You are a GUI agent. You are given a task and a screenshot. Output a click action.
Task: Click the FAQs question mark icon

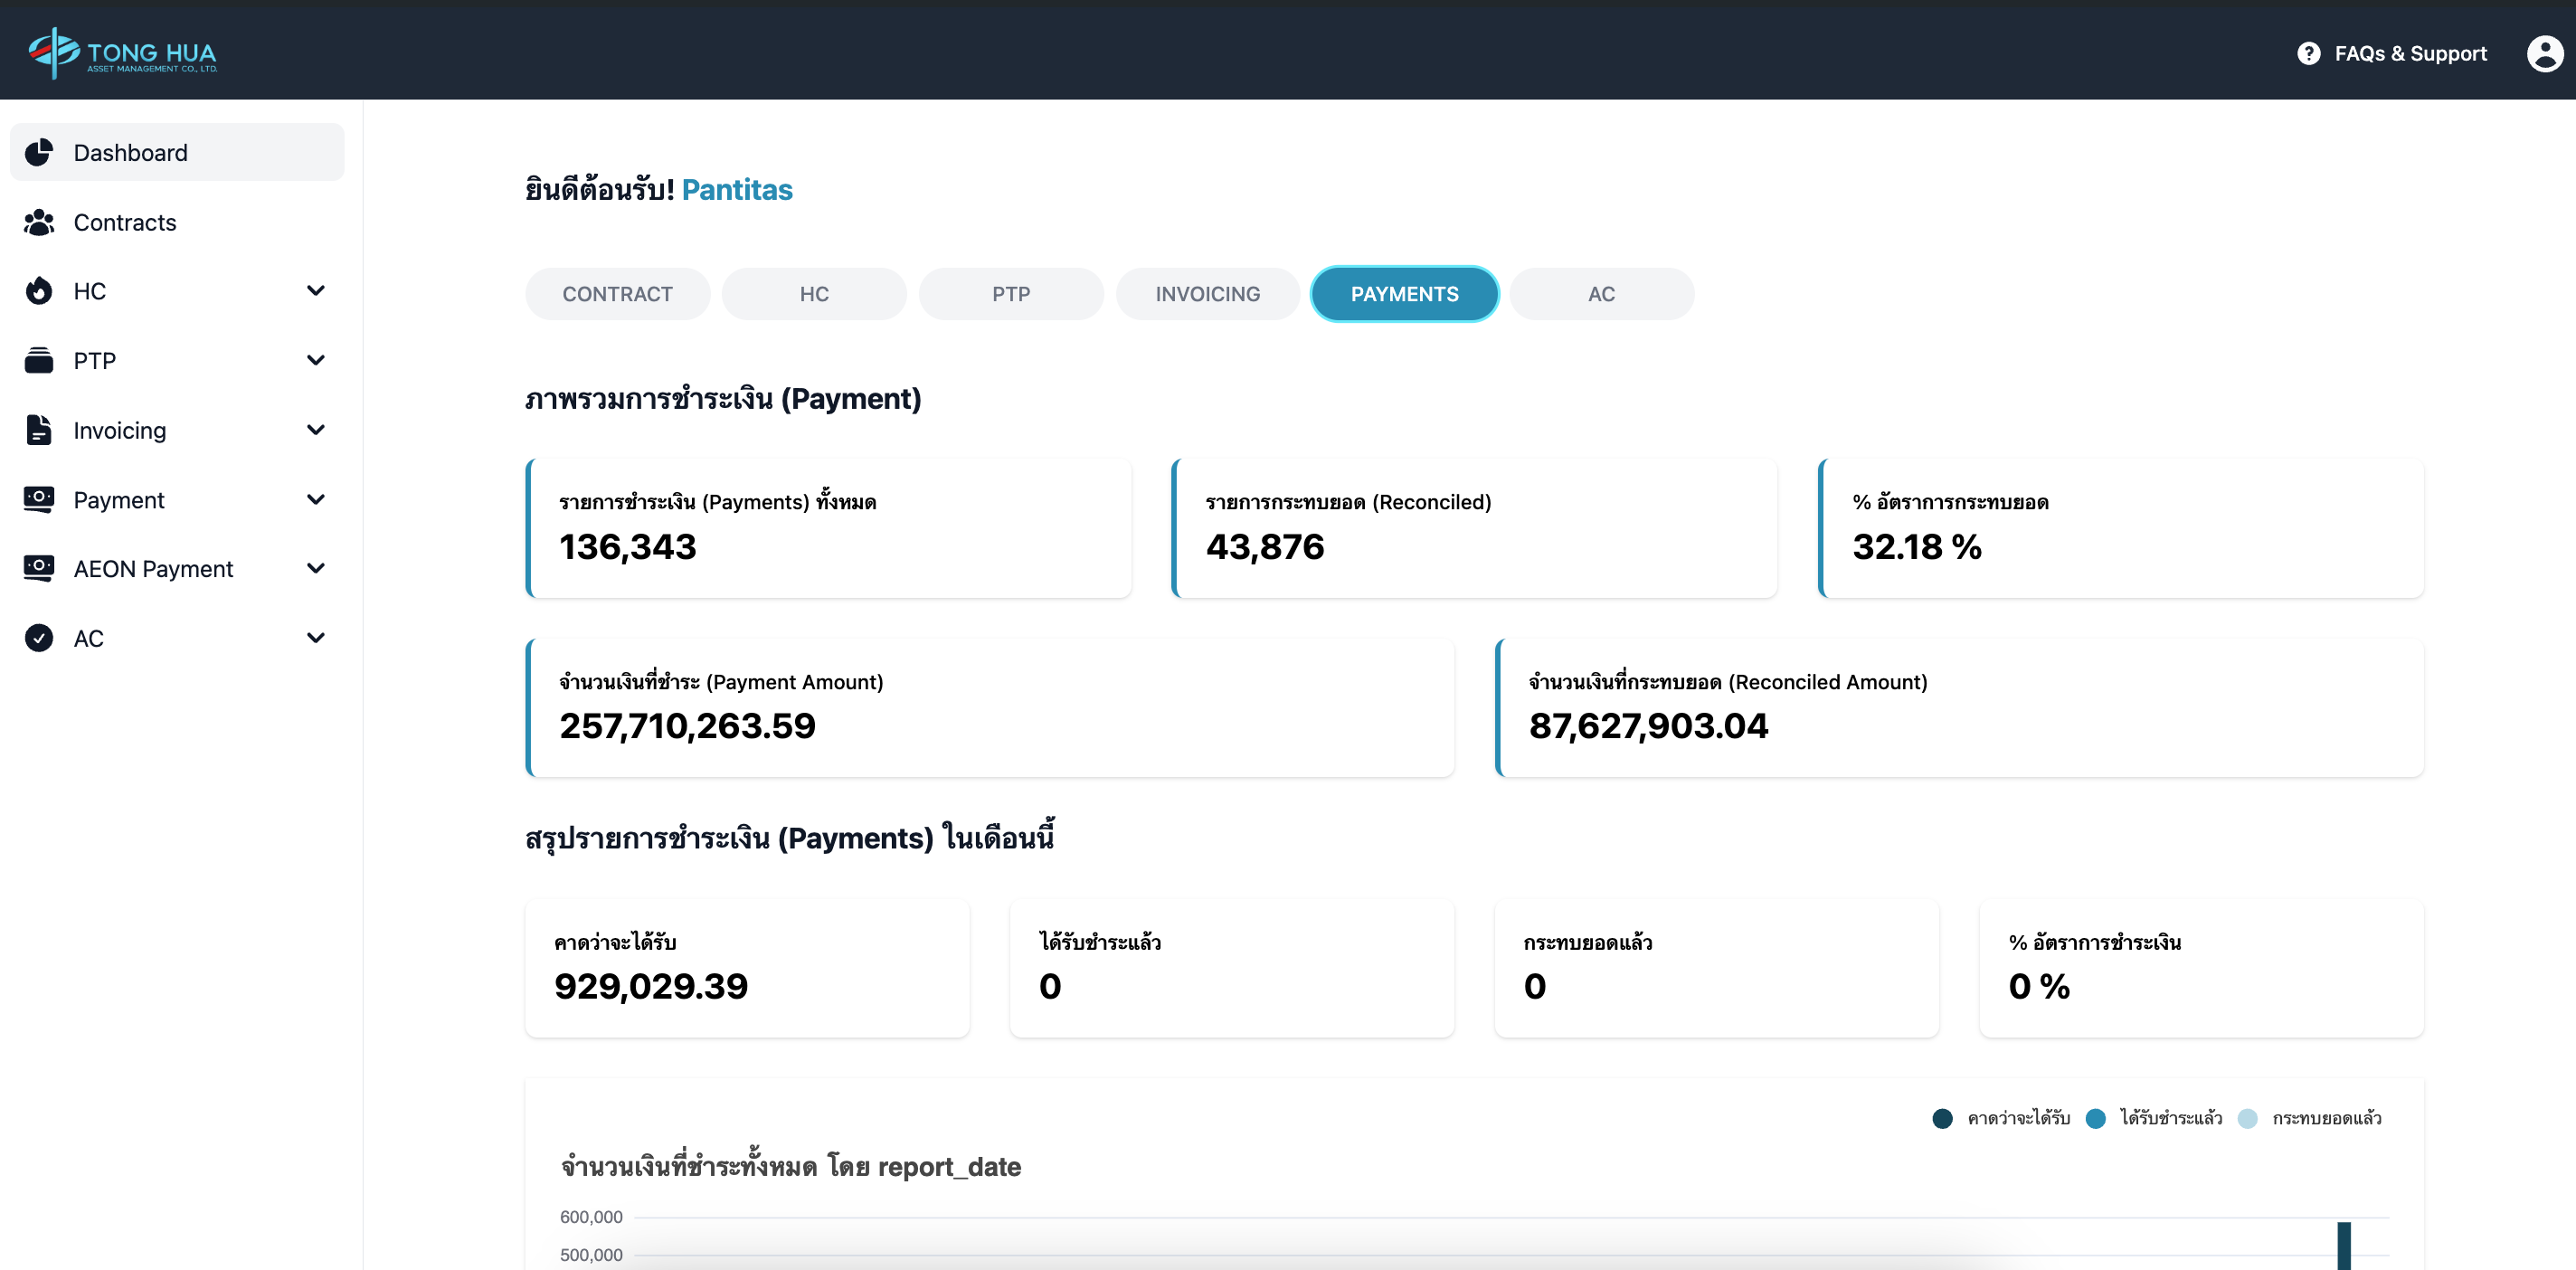[2308, 53]
